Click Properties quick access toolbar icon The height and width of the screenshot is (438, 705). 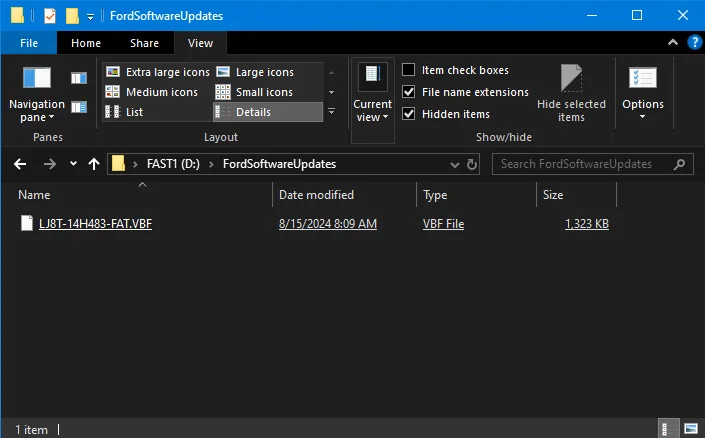(49, 16)
